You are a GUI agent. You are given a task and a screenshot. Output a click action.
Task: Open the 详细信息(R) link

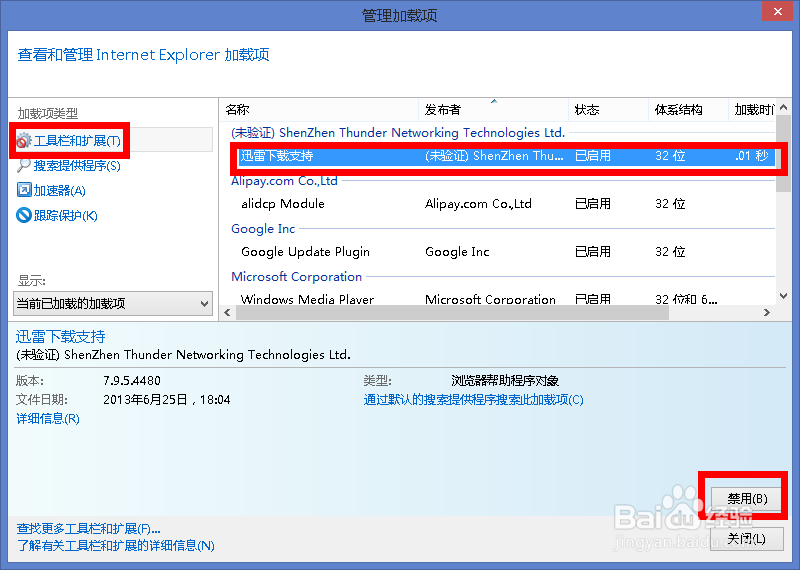[x=48, y=419]
